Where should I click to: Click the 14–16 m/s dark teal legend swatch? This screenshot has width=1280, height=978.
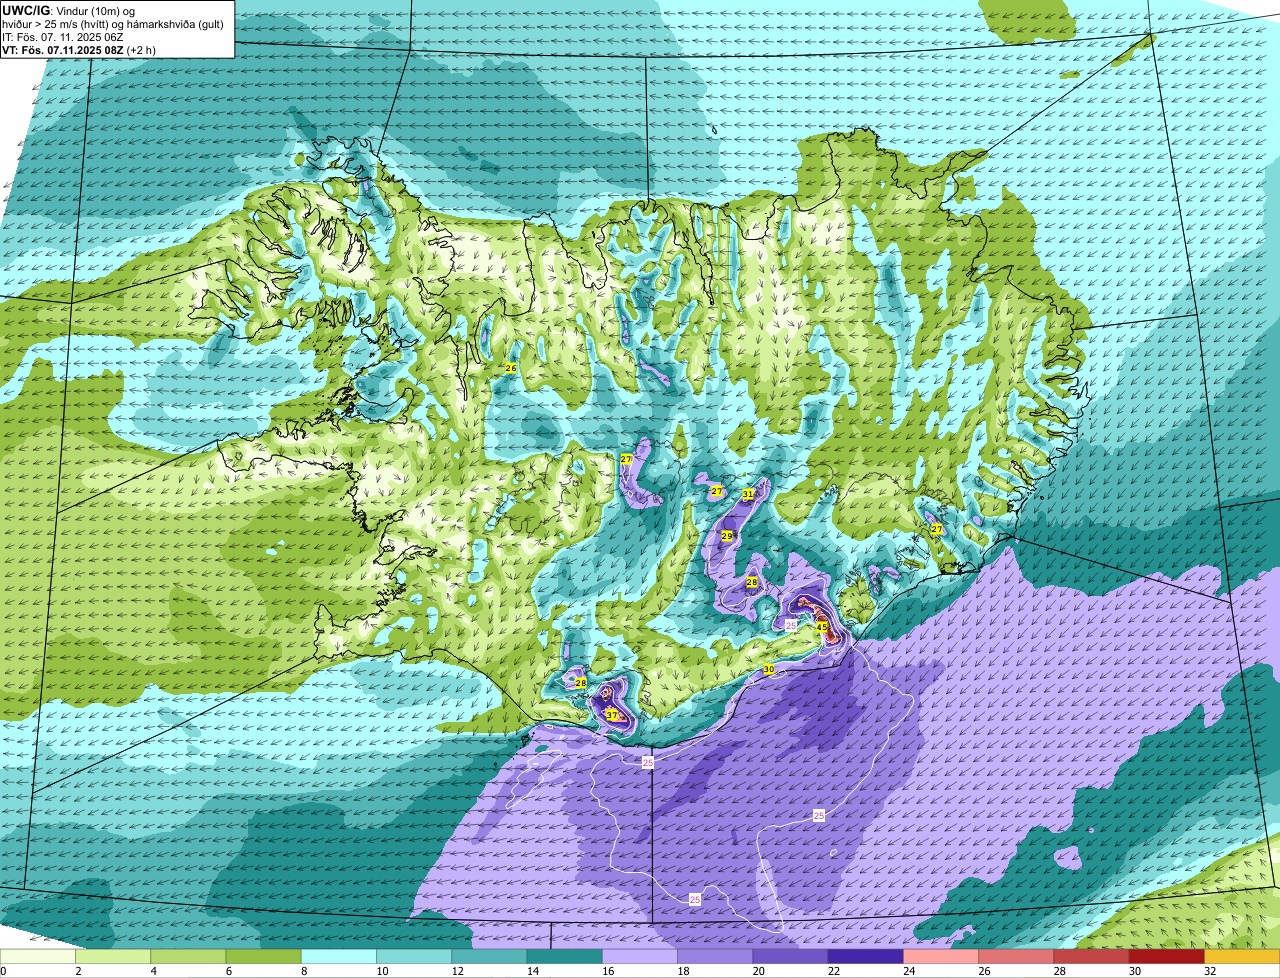coord(565,956)
